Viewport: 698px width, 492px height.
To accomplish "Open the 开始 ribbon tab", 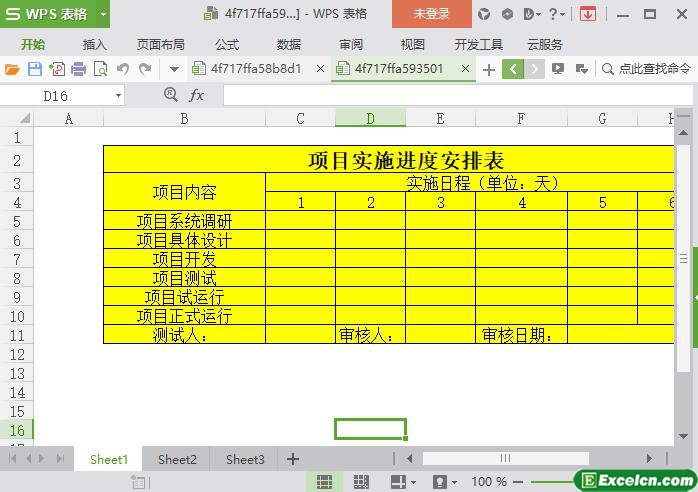I will pyautogui.click(x=33, y=45).
